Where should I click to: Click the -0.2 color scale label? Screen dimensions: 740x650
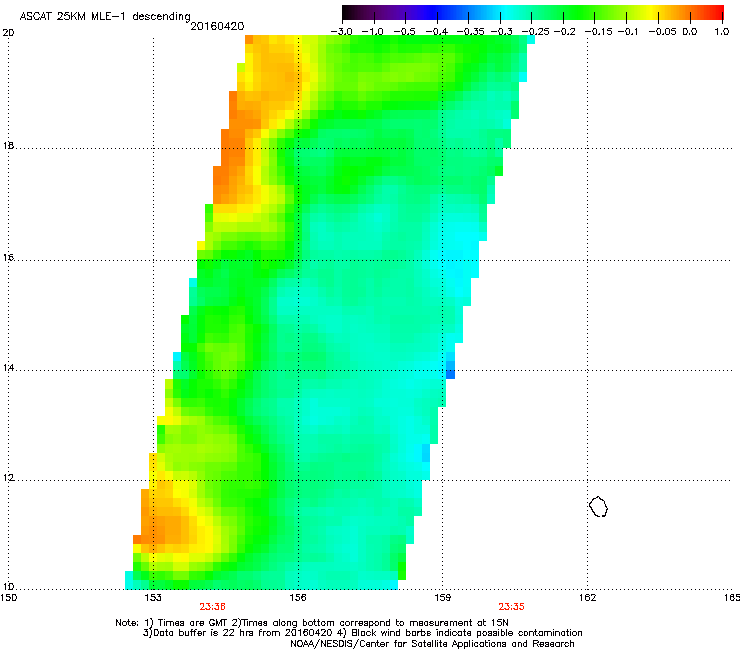click(x=565, y=32)
